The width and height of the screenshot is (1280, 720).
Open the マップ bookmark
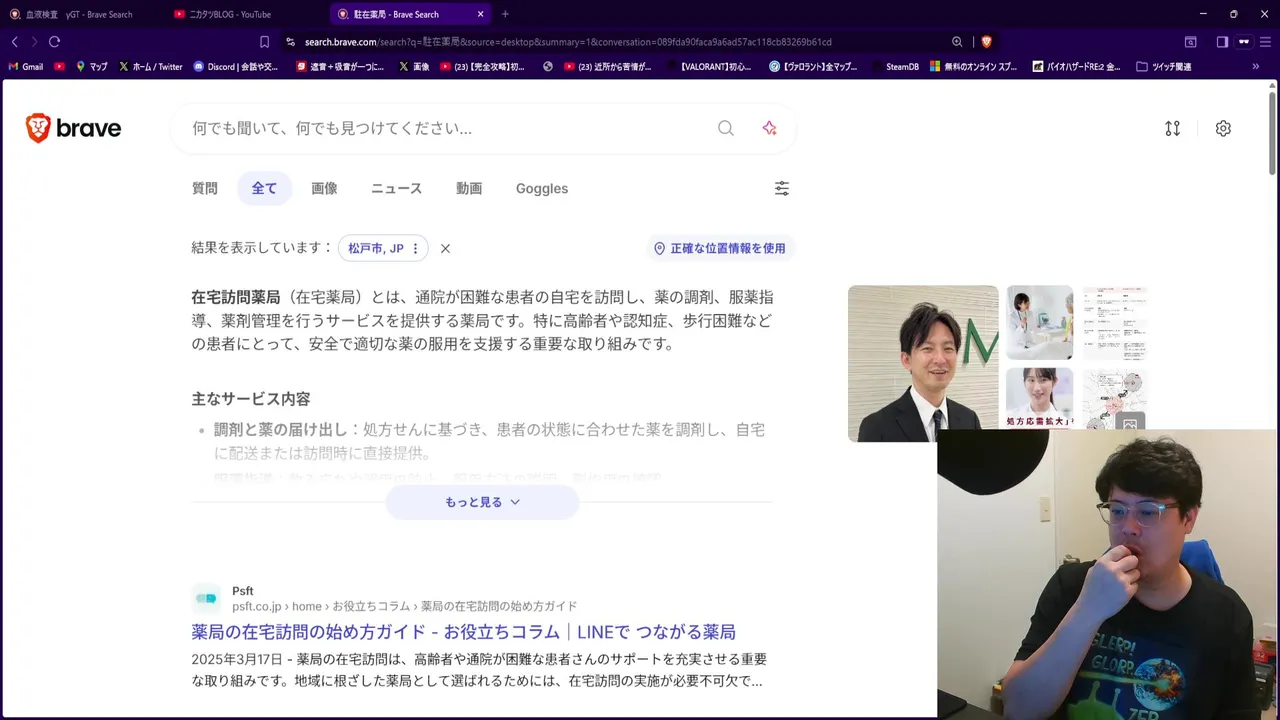pos(91,67)
